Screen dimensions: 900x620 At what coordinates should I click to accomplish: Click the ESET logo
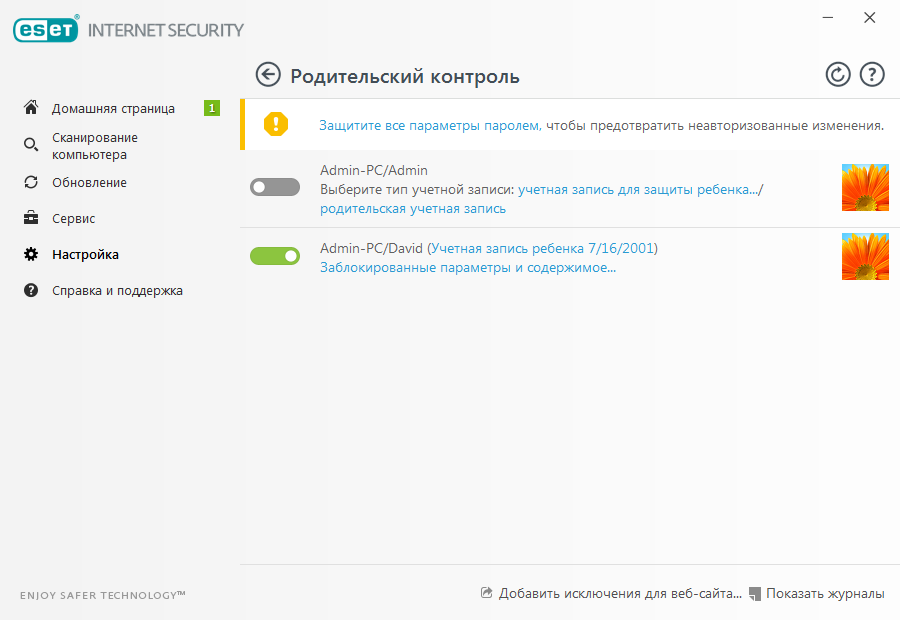tap(46, 30)
